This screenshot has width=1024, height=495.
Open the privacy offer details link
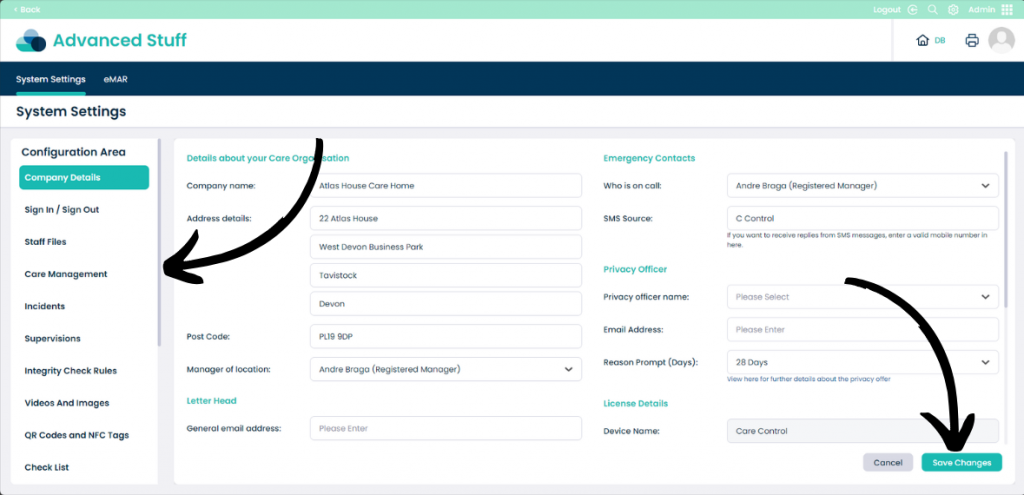pyautogui.click(x=808, y=379)
